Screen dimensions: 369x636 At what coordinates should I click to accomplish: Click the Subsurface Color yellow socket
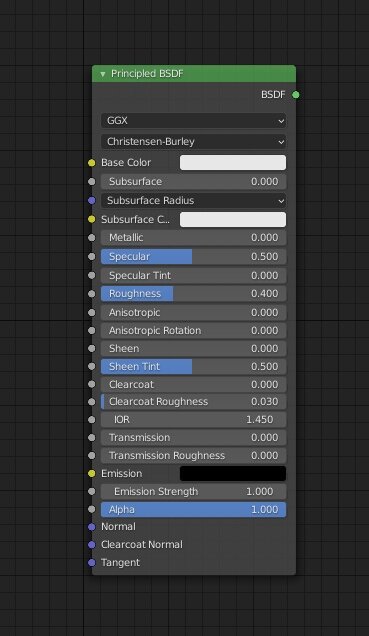[92, 219]
